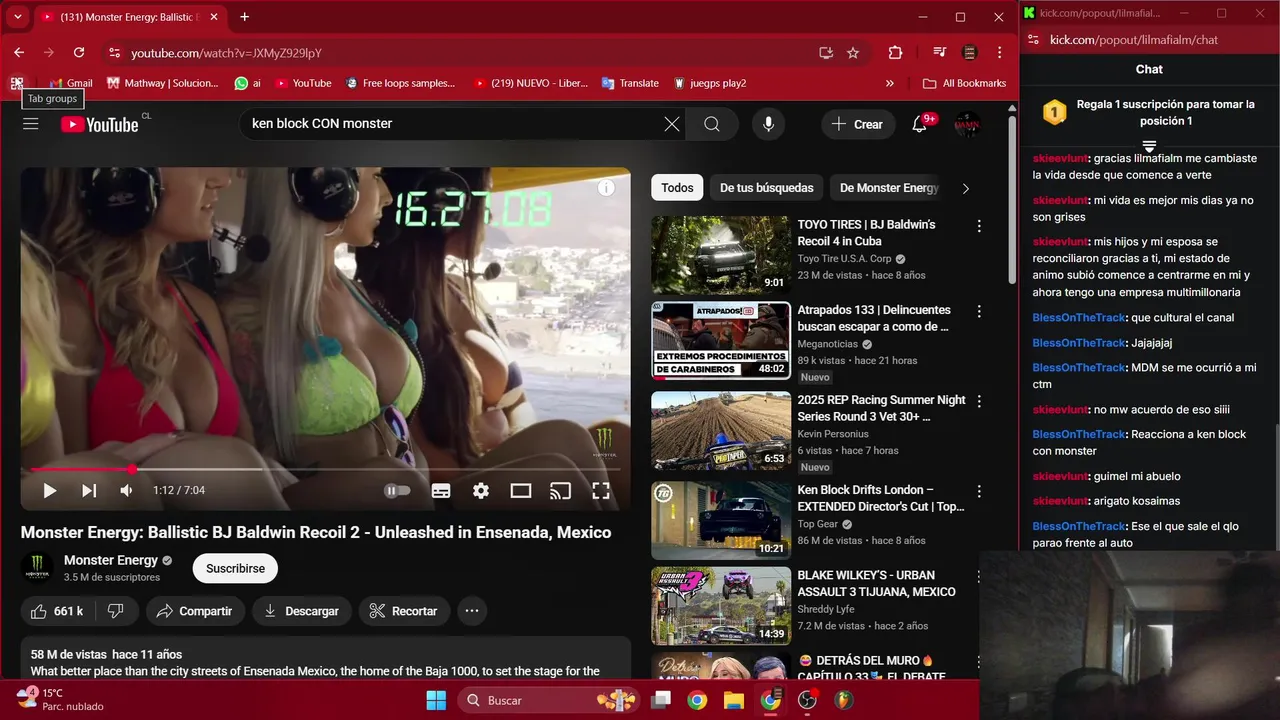Run search with the magnifier button
The image size is (1280, 720).
pyautogui.click(x=712, y=124)
